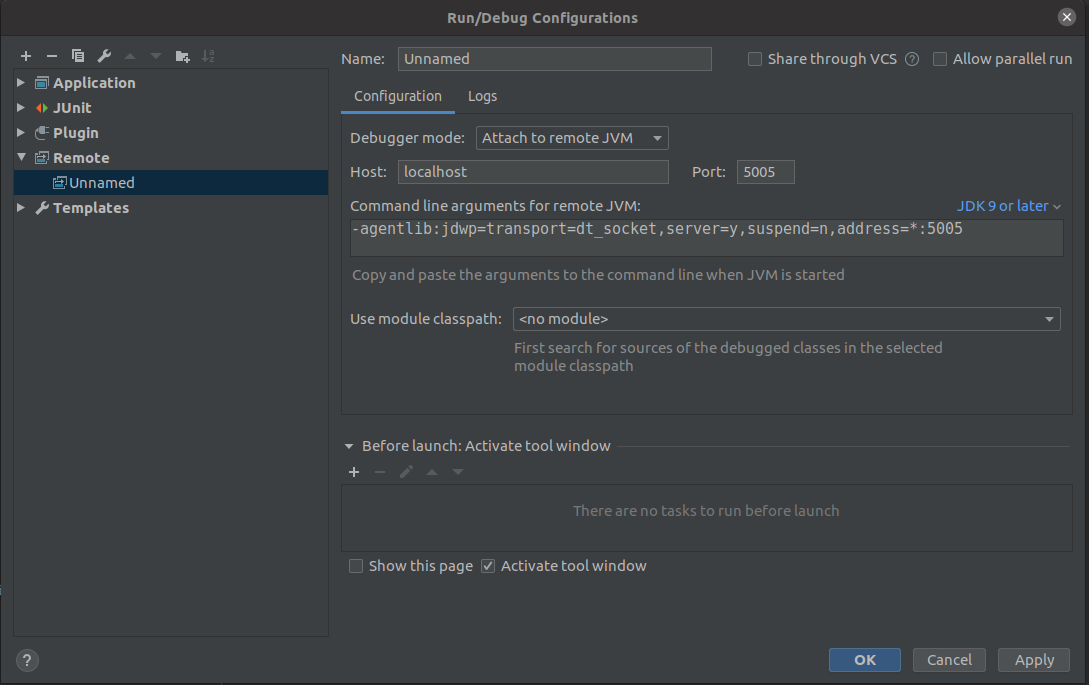Sort configurations in the list
The image size is (1089, 685).
pos(208,56)
